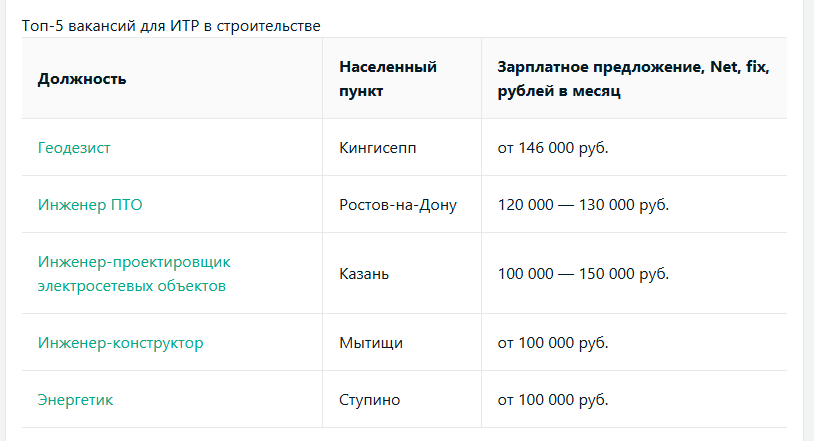Image resolution: width=814 pixels, height=441 pixels.
Task: Select the Ростов-на-Дону city cell
Action: 398,205
